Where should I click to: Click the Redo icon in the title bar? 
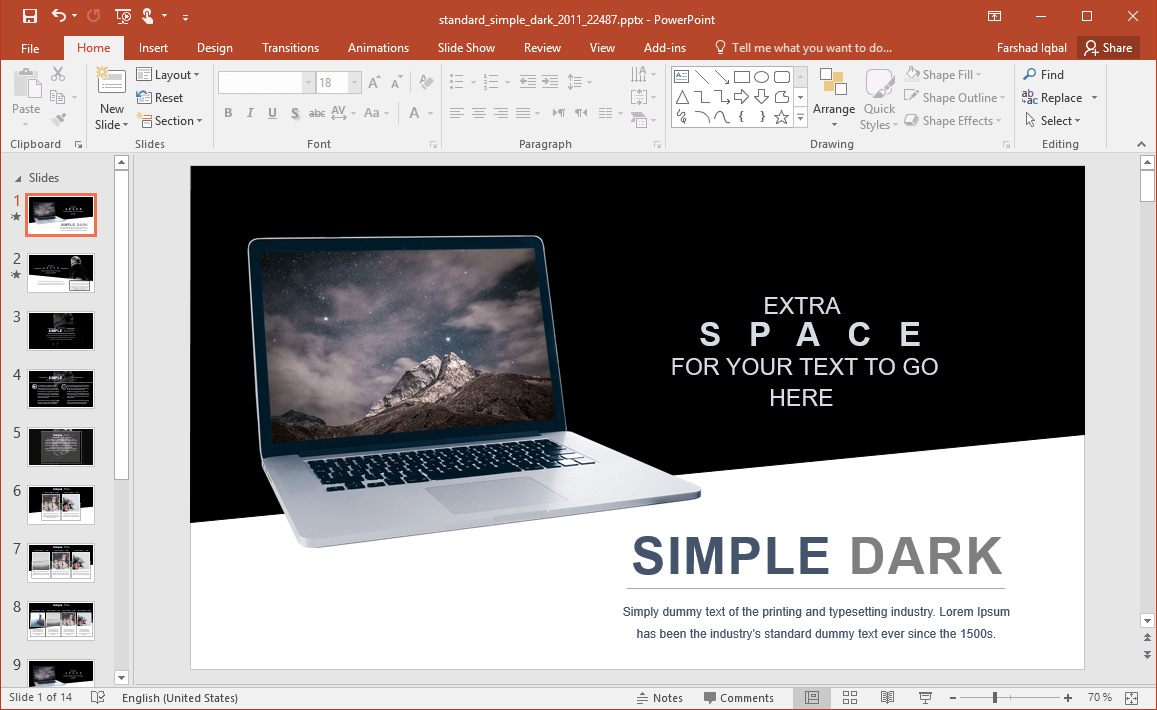[94, 15]
